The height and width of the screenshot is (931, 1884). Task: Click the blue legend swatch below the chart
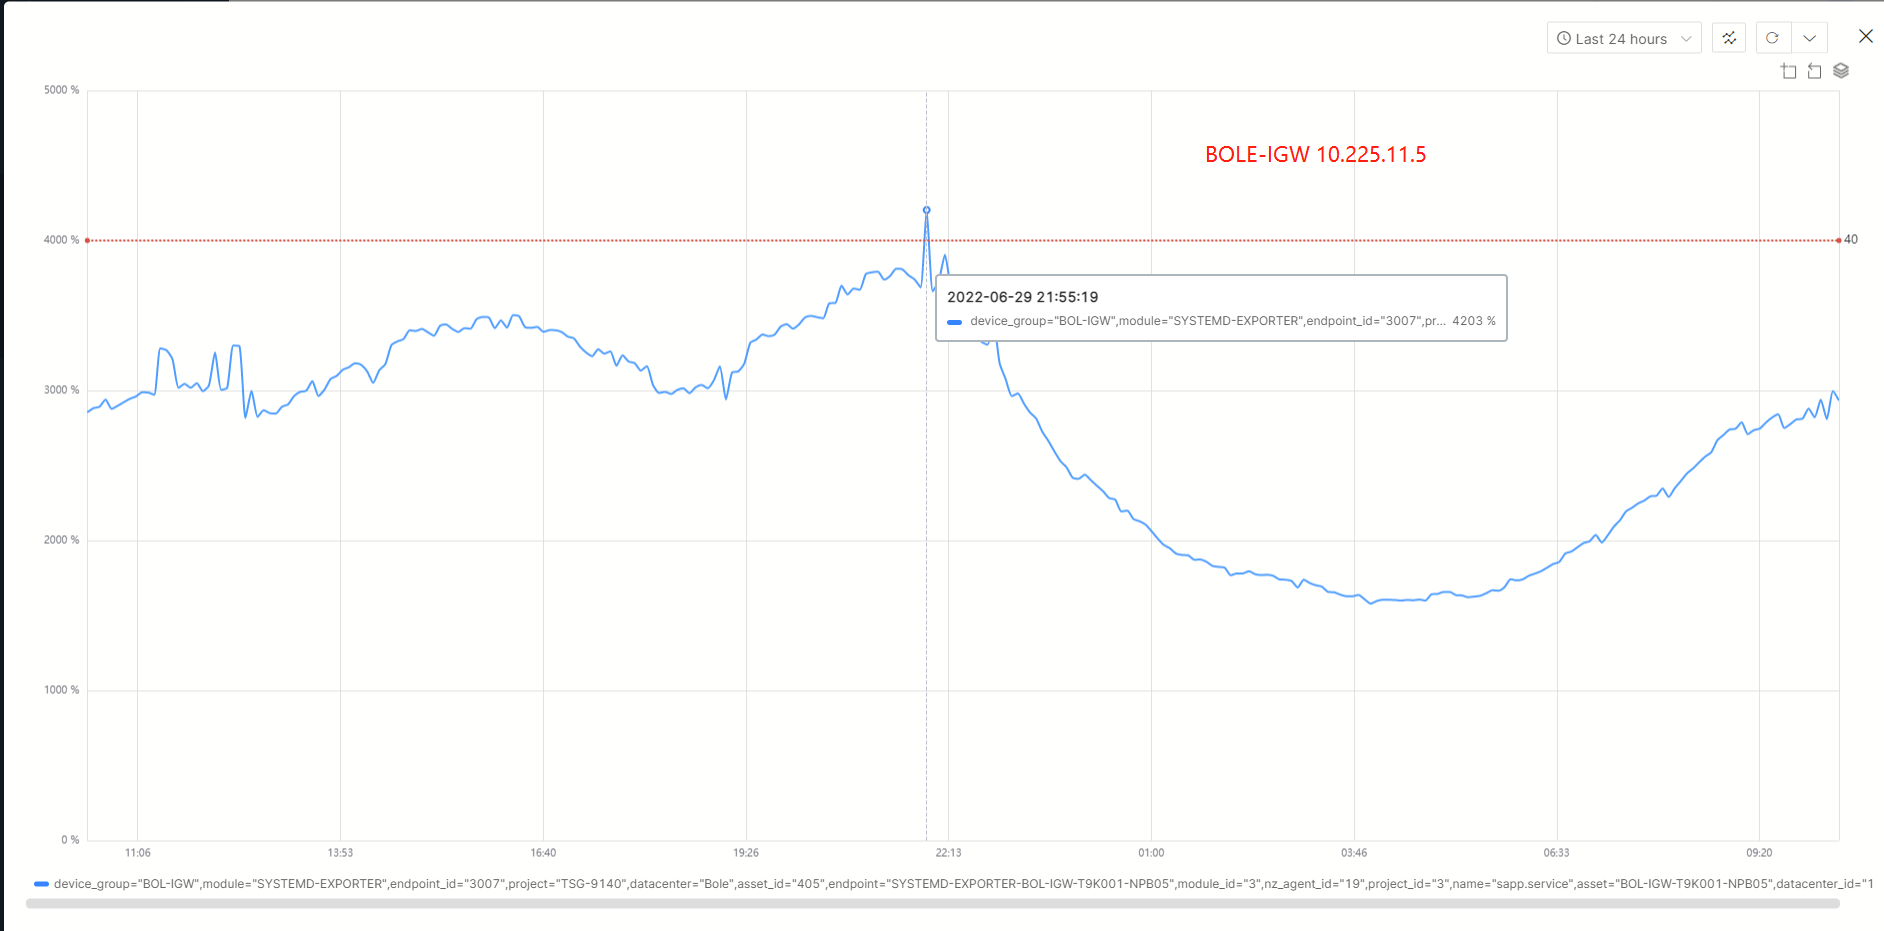[x=41, y=884]
